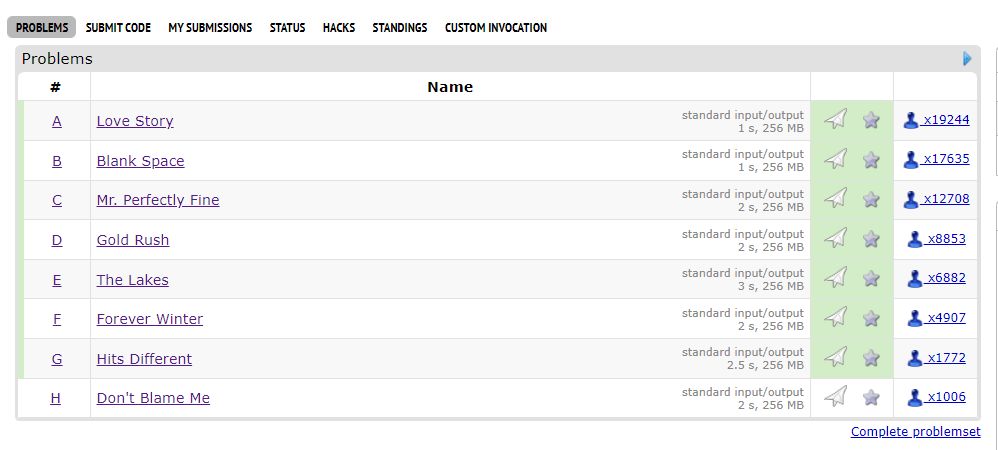Viewport: 998px width, 450px height.
Task: Toggle favorite star for Love Story
Action: (x=871, y=120)
